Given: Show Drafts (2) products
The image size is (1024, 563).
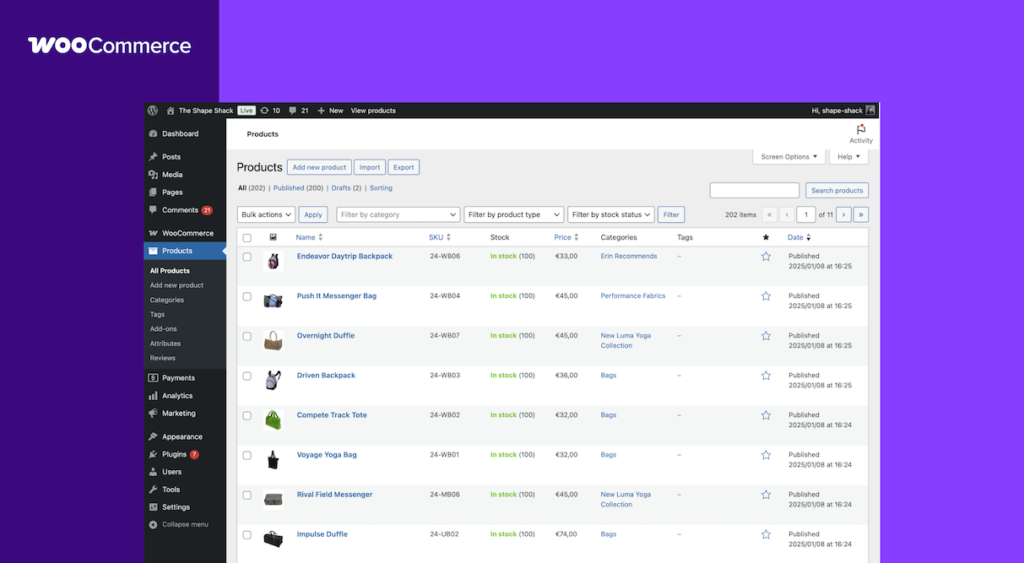Looking at the screenshot, I should [346, 188].
